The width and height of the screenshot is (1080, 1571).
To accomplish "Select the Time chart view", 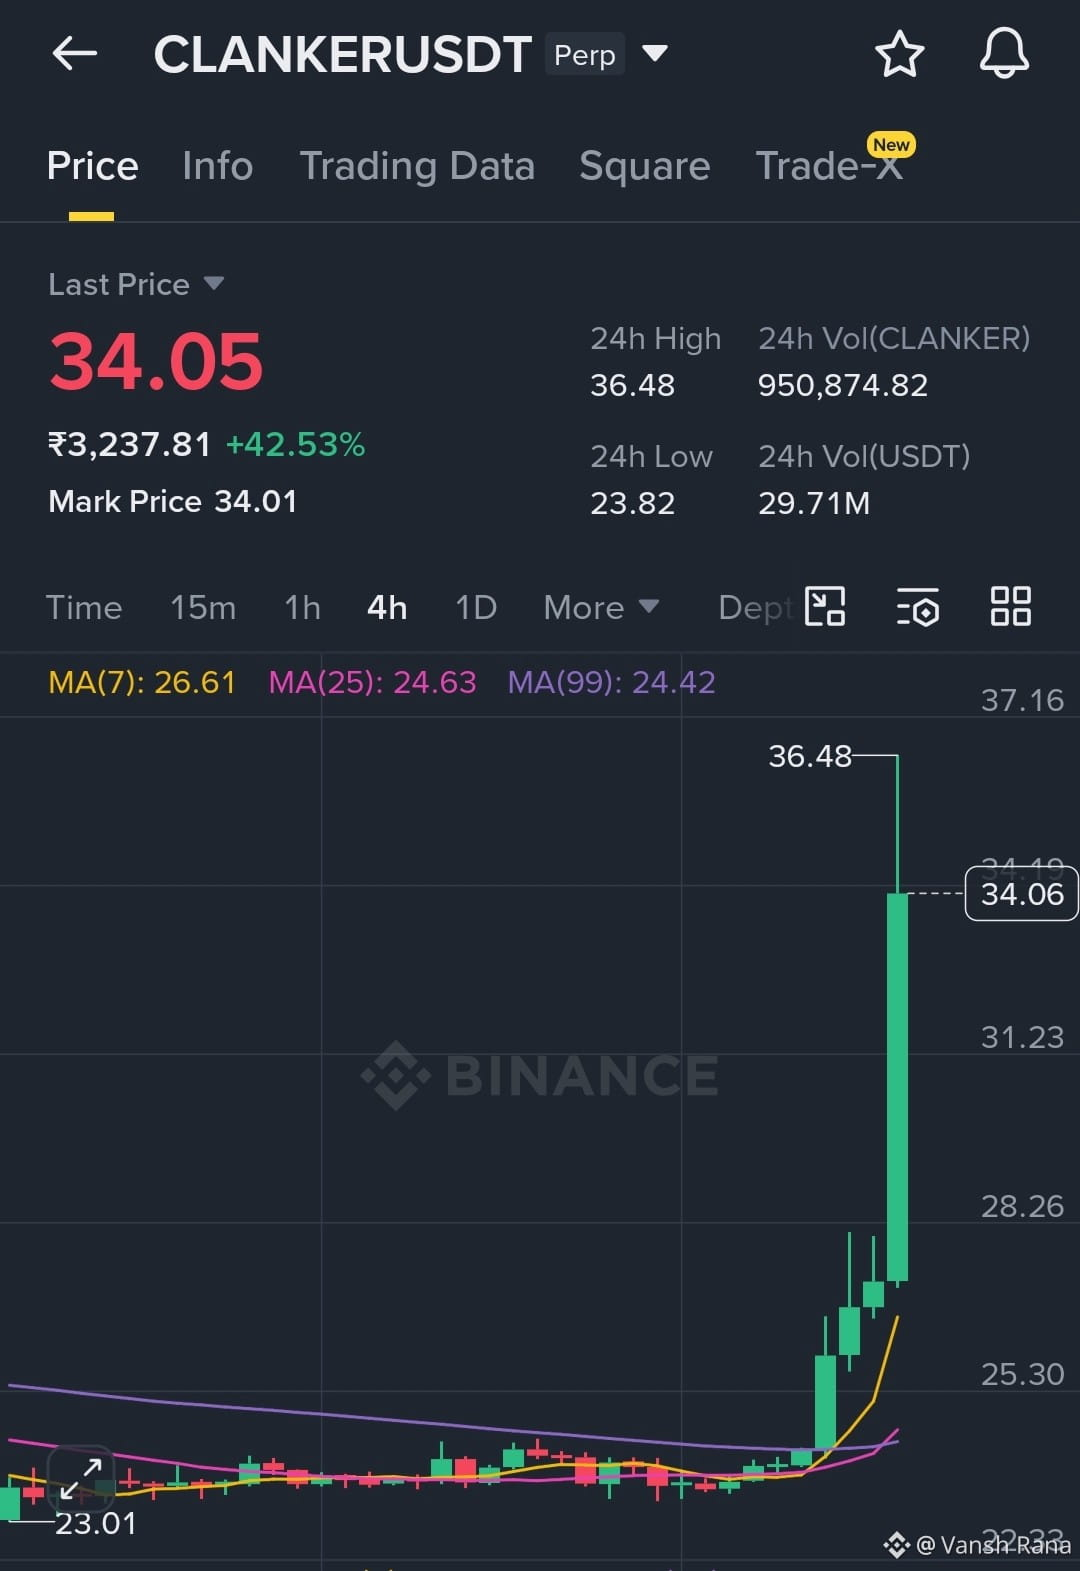I will tap(84, 607).
